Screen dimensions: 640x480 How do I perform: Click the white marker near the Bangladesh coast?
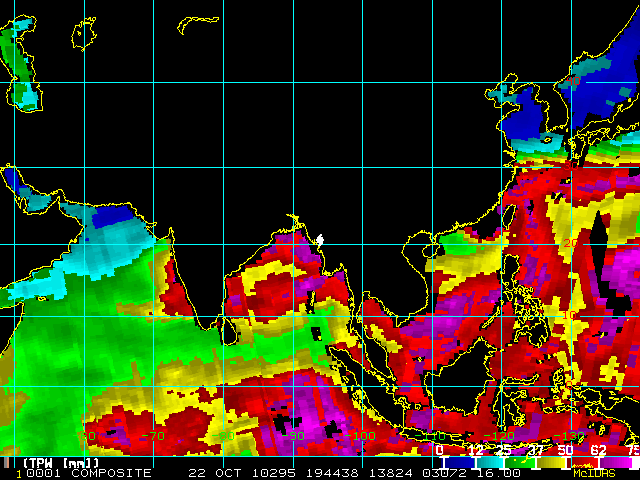320,240
